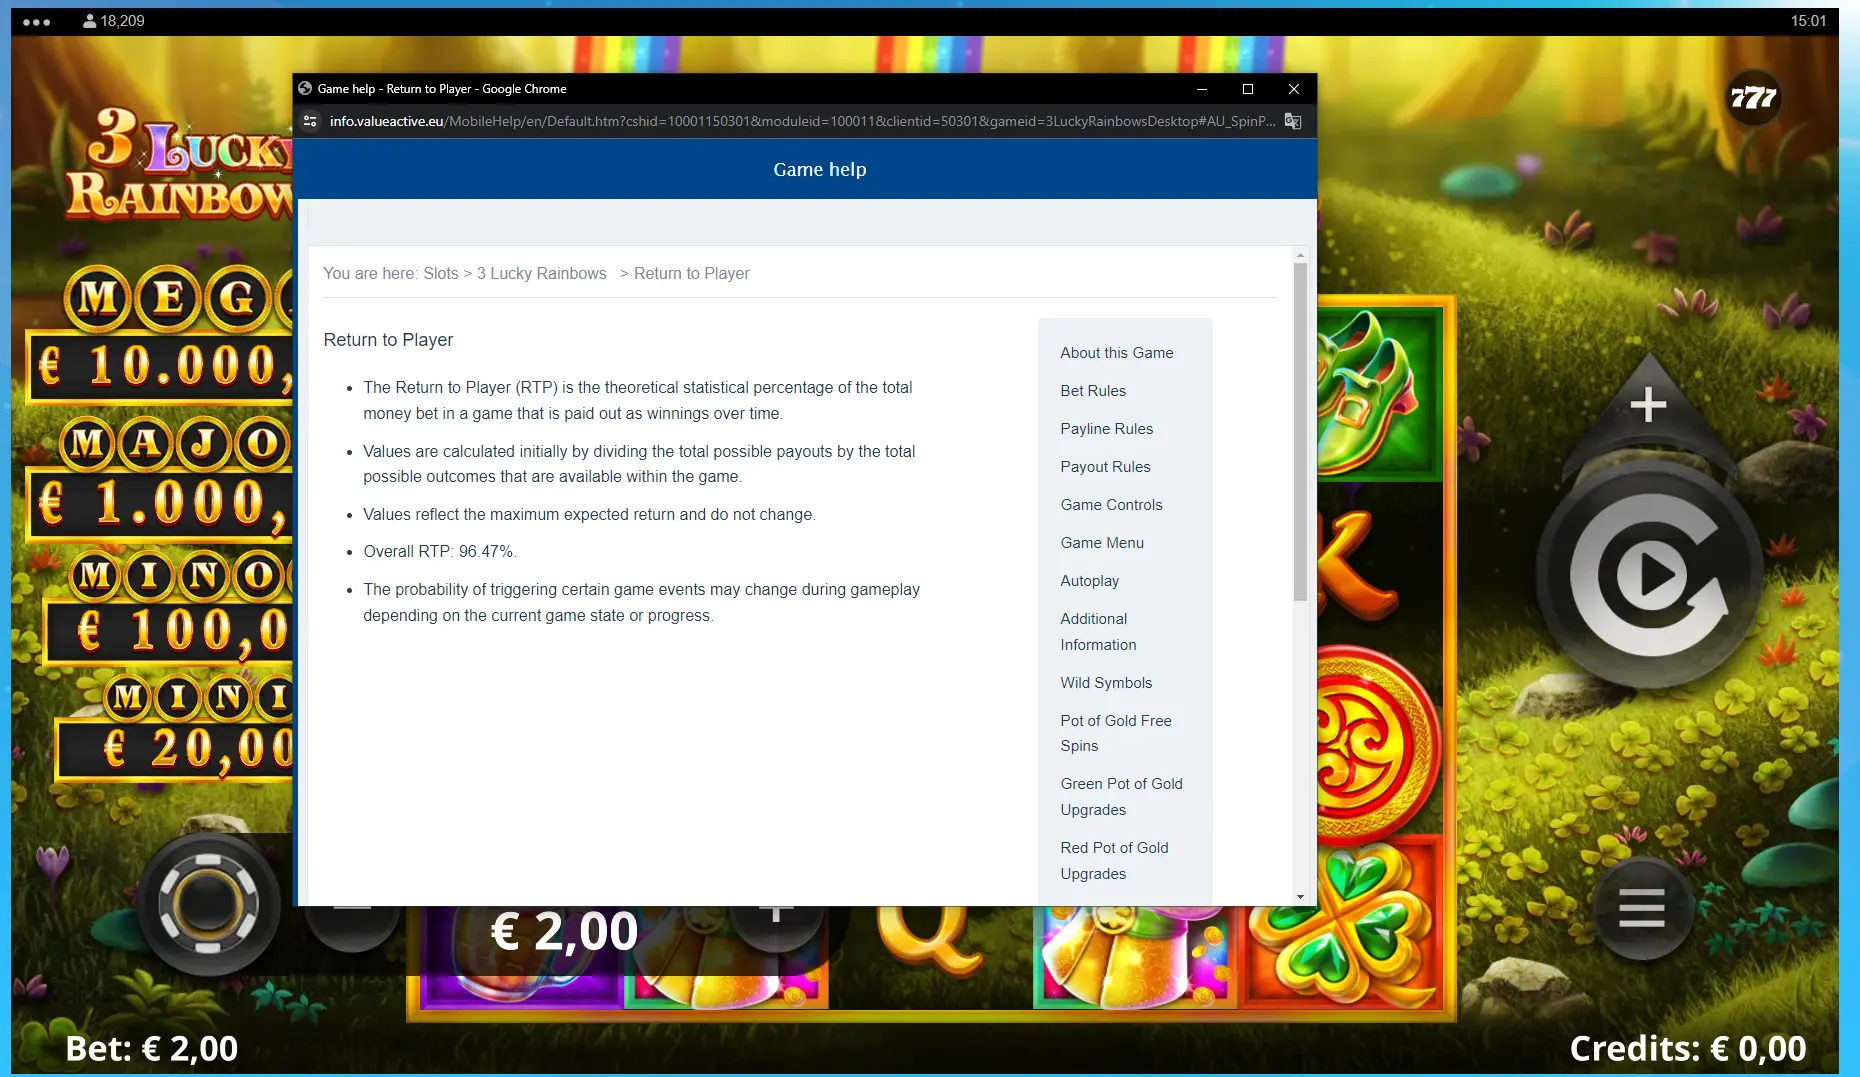Click the Slots breadcrumb link
This screenshot has height=1077, width=1860.
coord(440,274)
